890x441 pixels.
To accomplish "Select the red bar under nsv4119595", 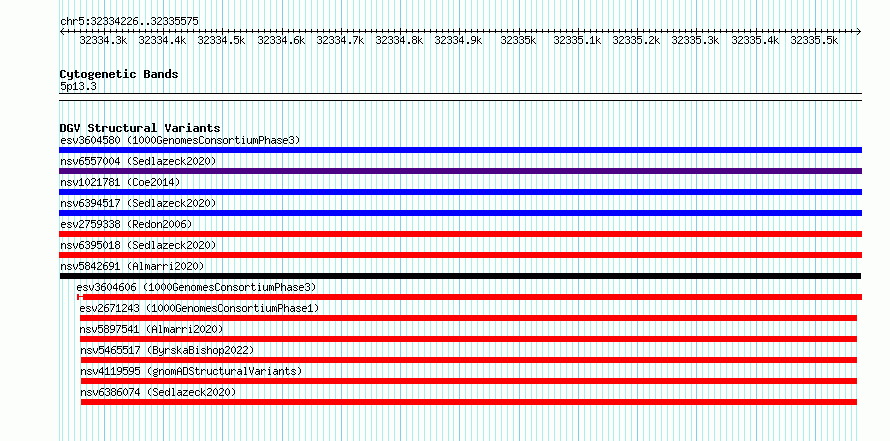I will [468, 381].
